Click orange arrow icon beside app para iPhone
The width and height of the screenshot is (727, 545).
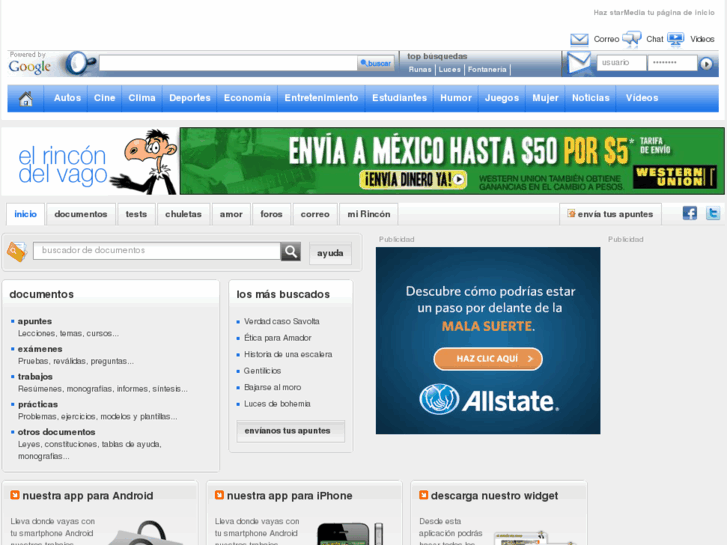[219, 495]
